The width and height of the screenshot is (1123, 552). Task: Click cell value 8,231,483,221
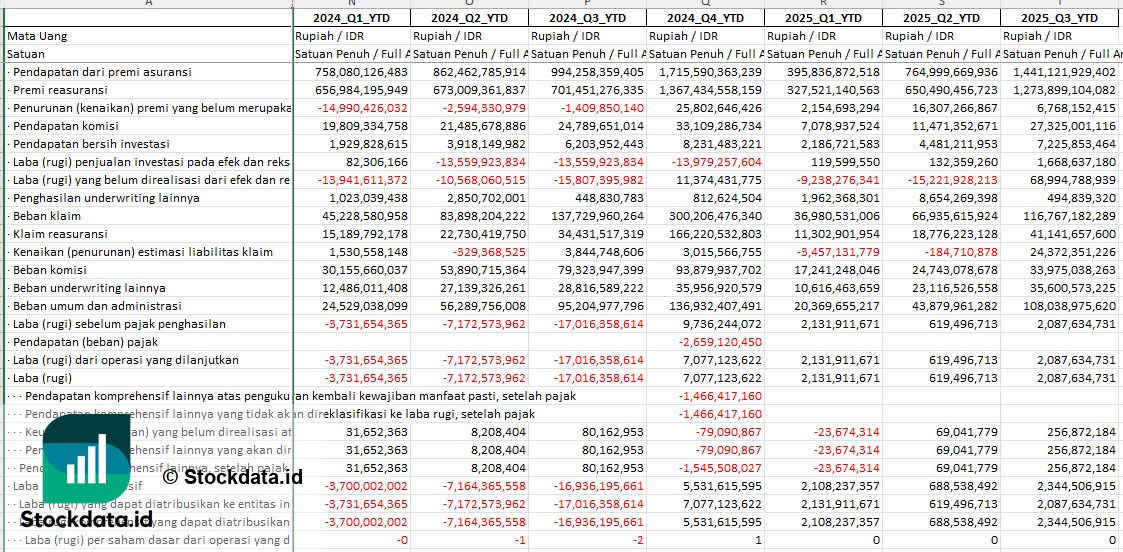[x=722, y=144]
